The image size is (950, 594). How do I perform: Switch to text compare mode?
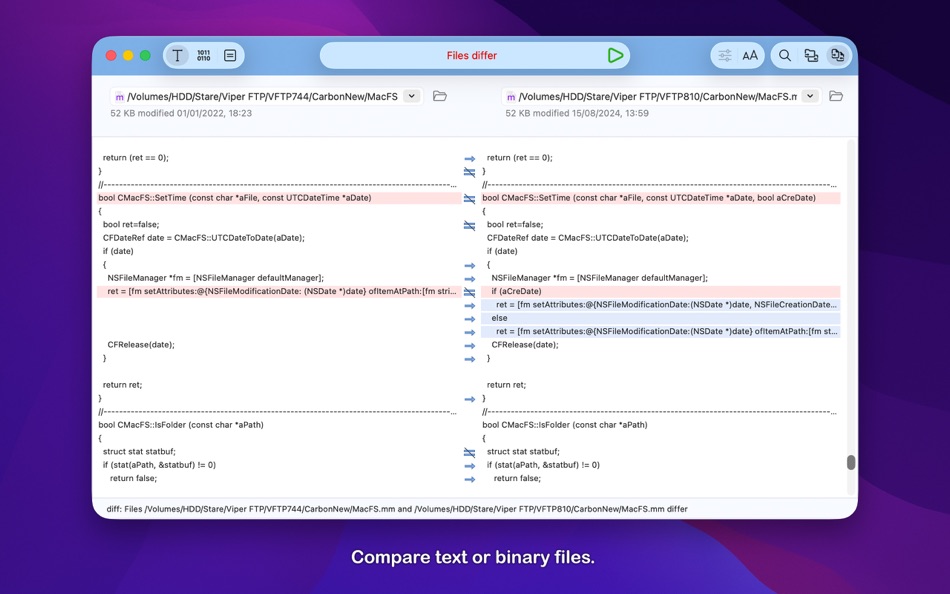pyautogui.click(x=177, y=55)
